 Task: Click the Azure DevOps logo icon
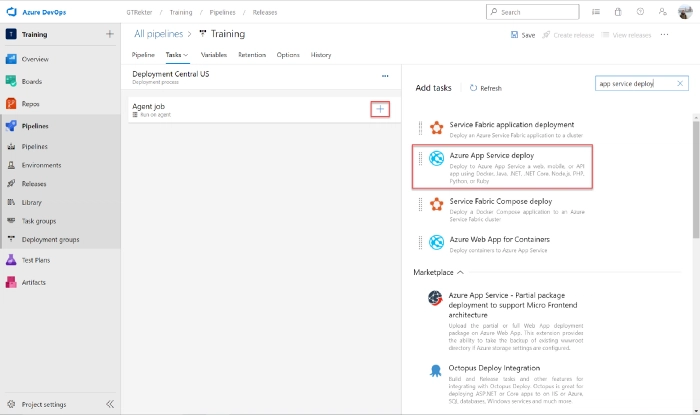11,12
